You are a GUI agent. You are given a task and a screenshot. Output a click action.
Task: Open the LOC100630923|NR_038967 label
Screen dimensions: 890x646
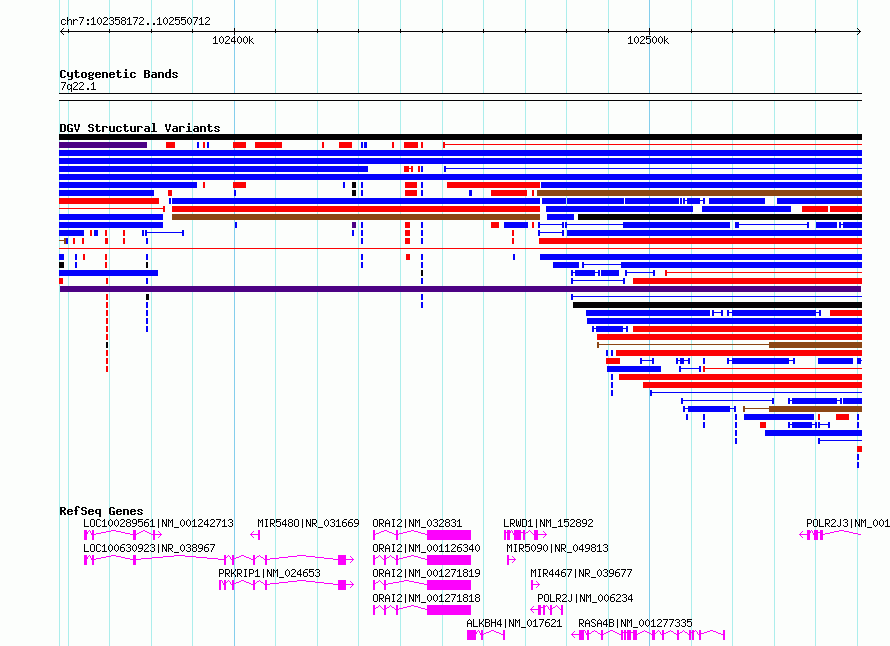coord(149,548)
